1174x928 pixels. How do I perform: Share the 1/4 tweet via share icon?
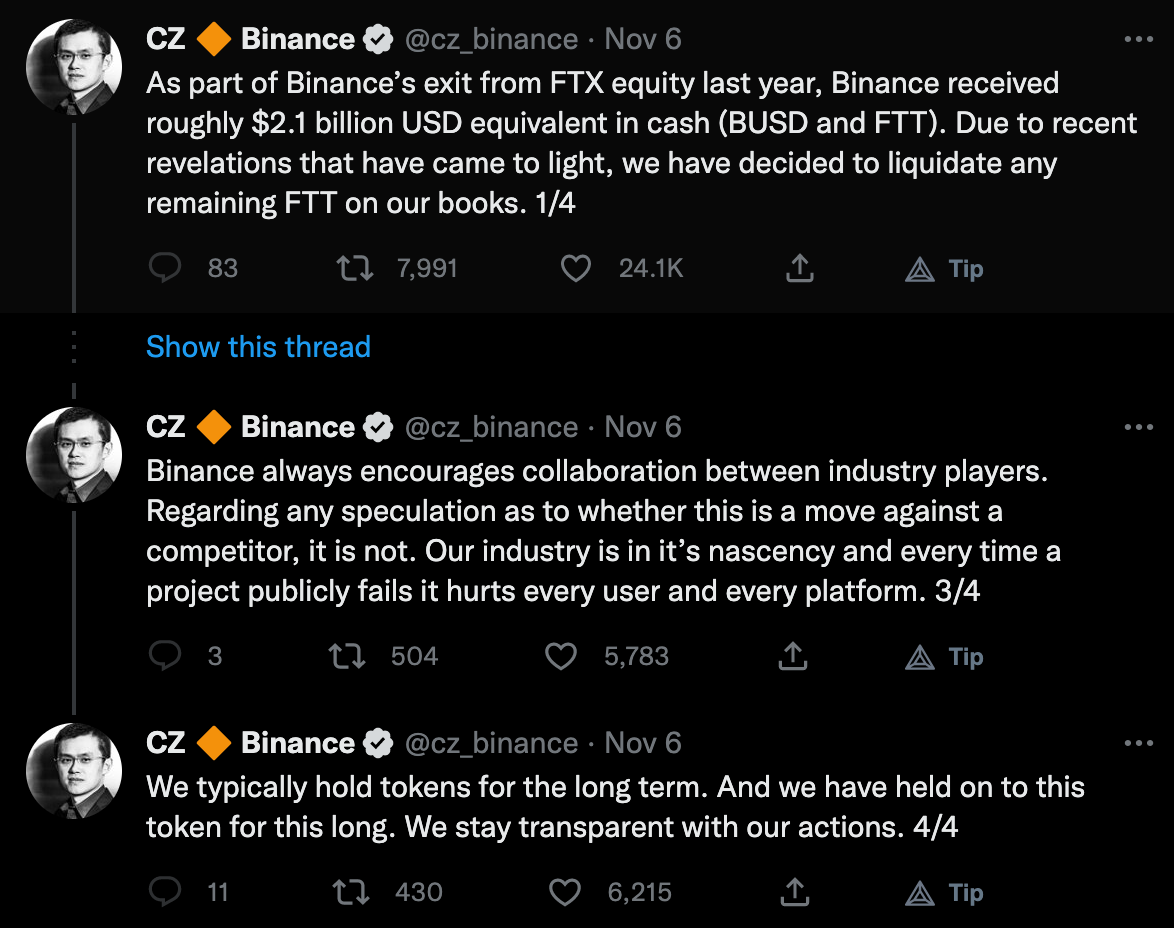click(799, 268)
